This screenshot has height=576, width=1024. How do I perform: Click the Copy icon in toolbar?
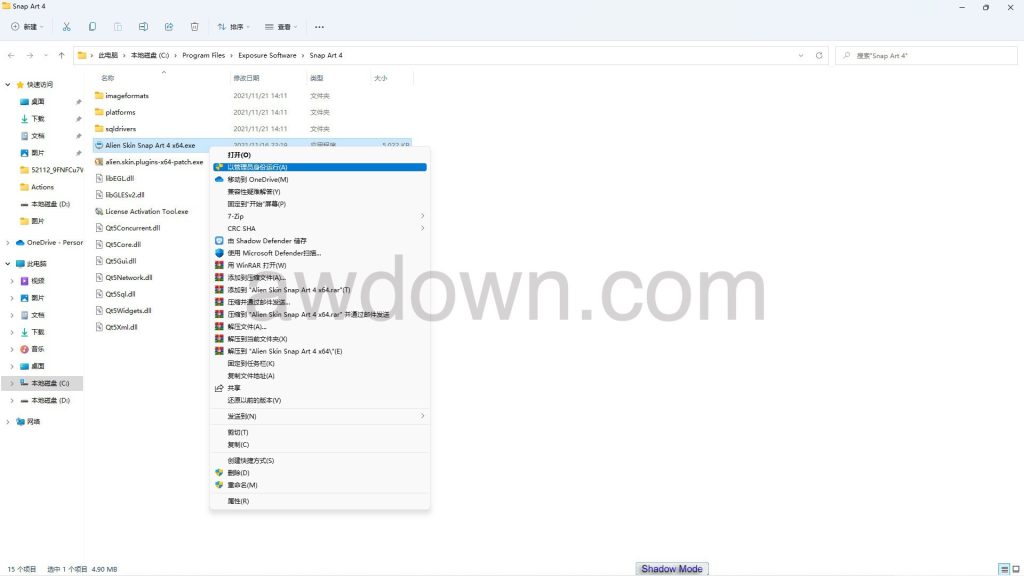pyautogui.click(x=92, y=26)
